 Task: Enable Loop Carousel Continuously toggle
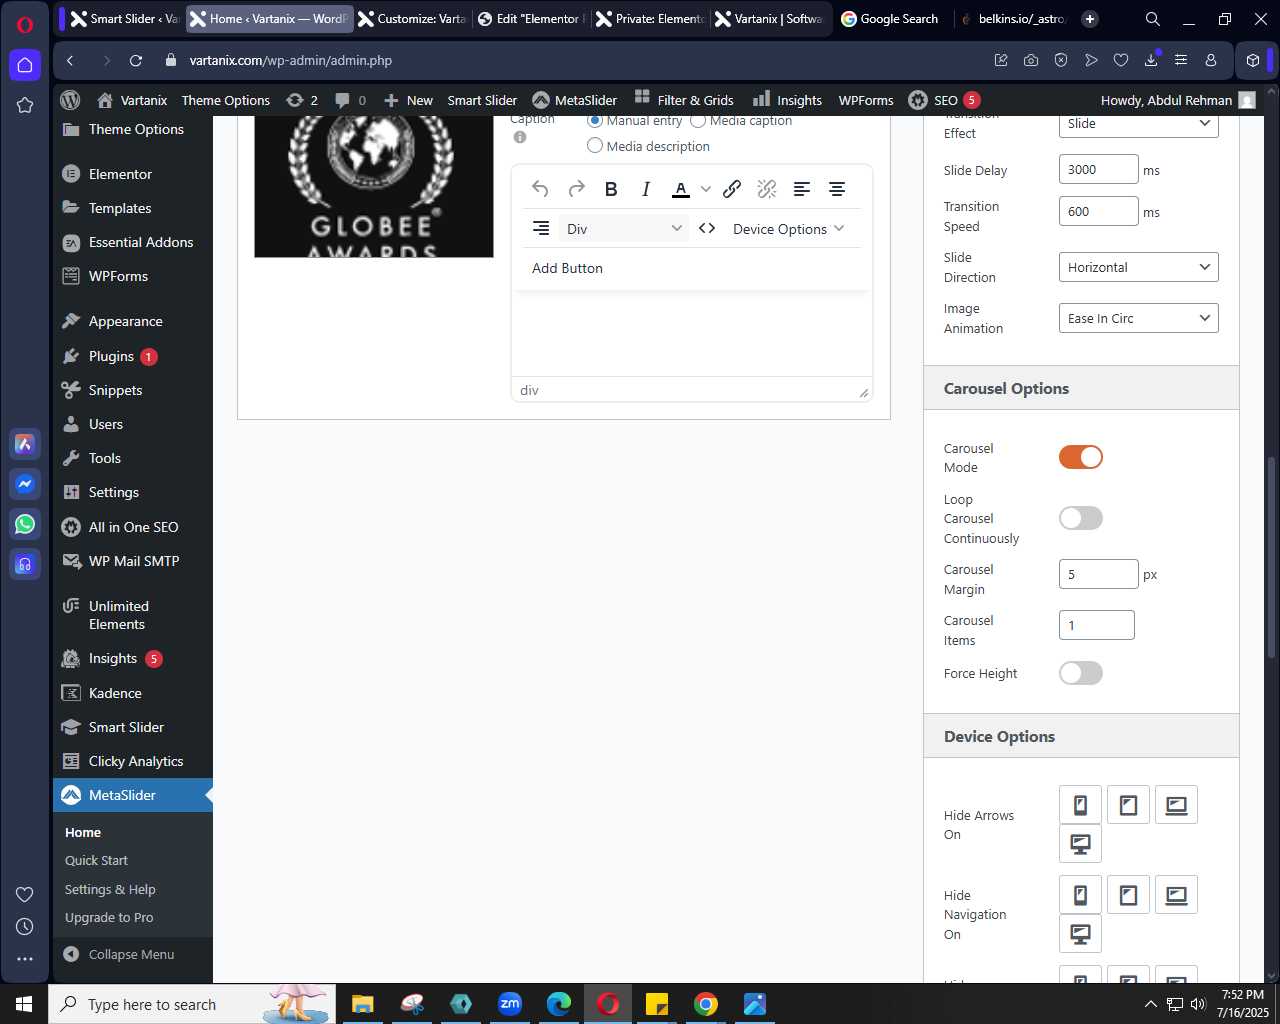[x=1081, y=518]
